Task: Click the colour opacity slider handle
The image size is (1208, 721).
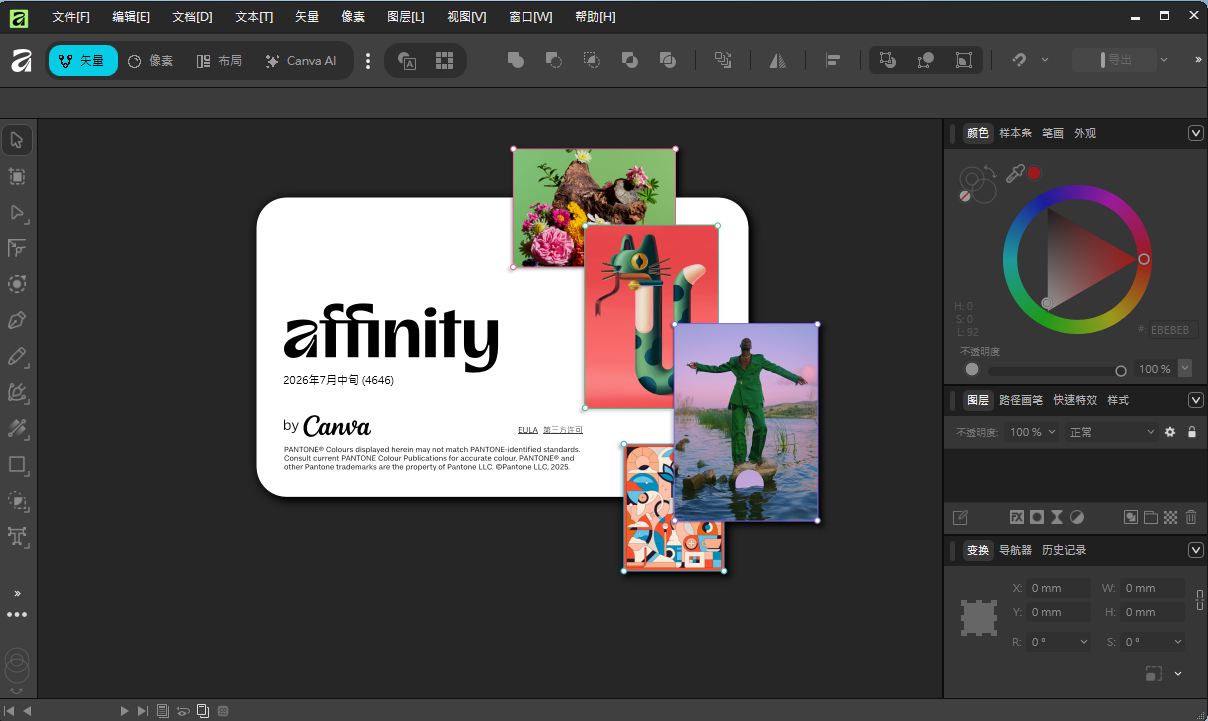Action: (1121, 370)
